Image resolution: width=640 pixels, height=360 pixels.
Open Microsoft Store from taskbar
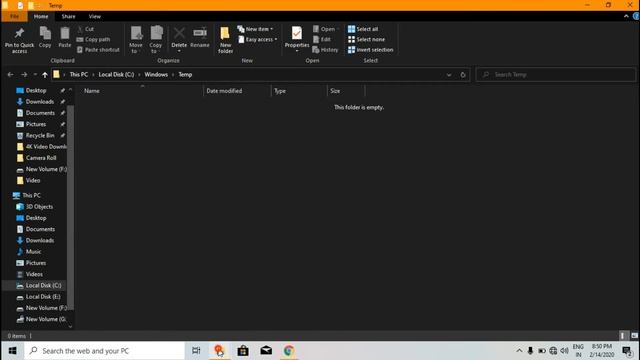[x=243, y=351]
